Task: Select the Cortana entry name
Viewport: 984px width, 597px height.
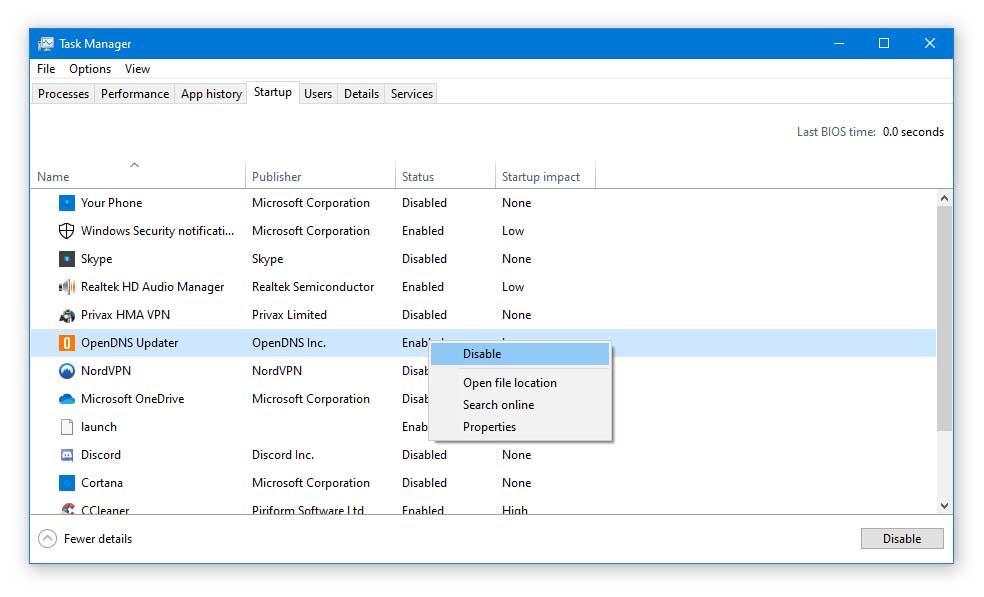Action: (102, 483)
